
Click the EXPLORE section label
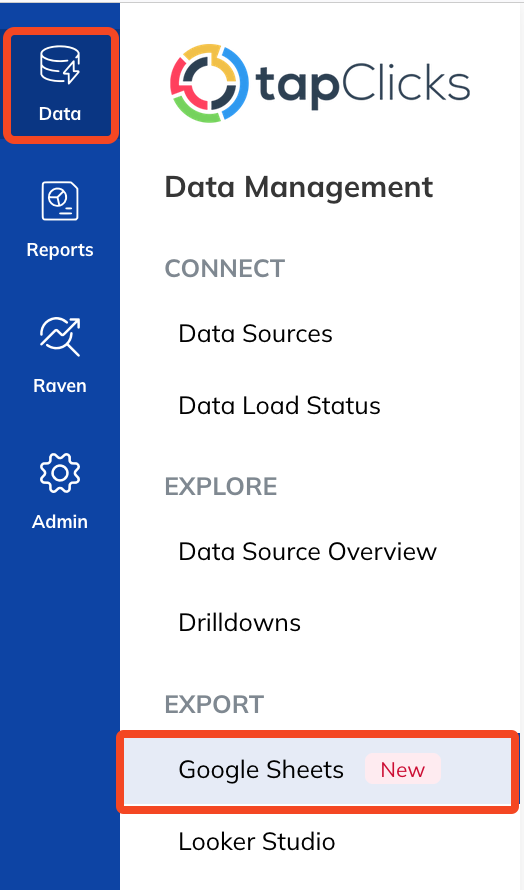(221, 486)
